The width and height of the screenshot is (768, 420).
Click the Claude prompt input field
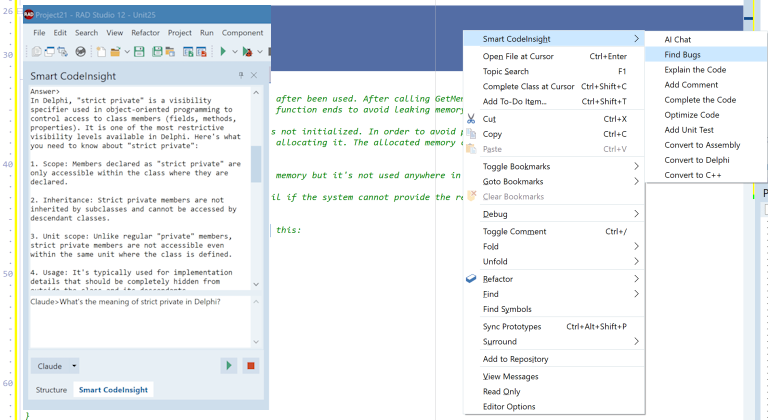(140, 321)
